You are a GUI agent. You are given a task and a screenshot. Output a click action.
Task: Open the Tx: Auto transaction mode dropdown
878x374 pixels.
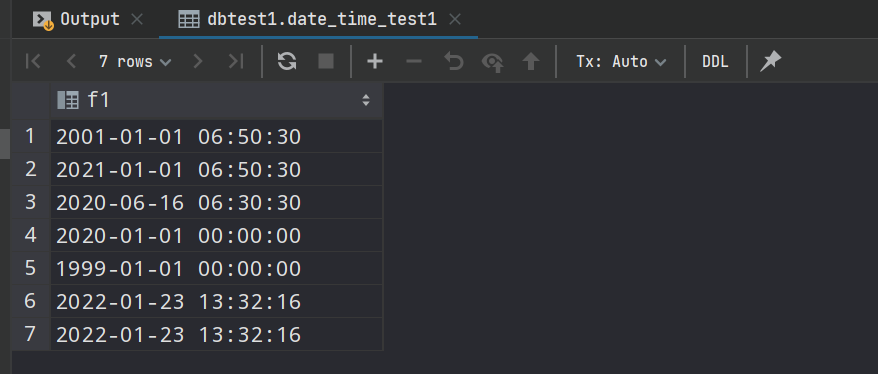(x=621, y=62)
